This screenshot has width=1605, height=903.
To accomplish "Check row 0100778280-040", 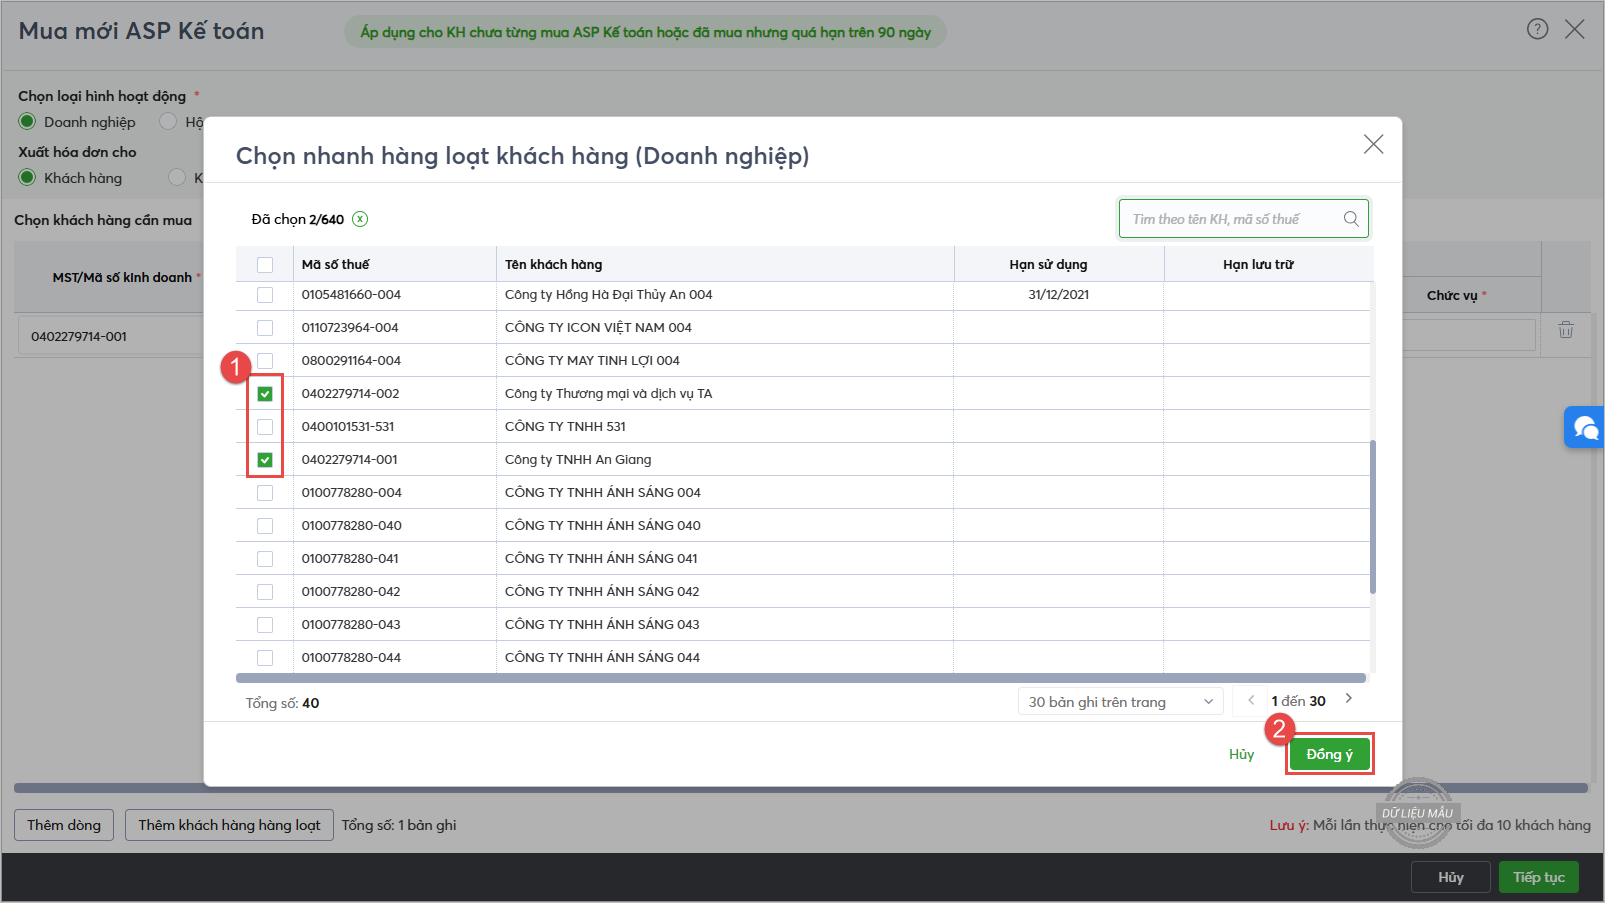I will (265, 526).
